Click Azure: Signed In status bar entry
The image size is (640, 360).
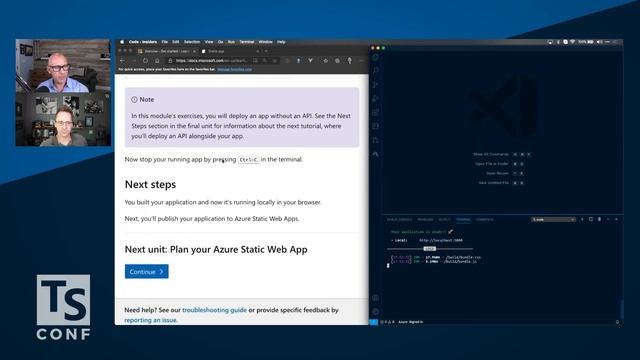[411, 322]
